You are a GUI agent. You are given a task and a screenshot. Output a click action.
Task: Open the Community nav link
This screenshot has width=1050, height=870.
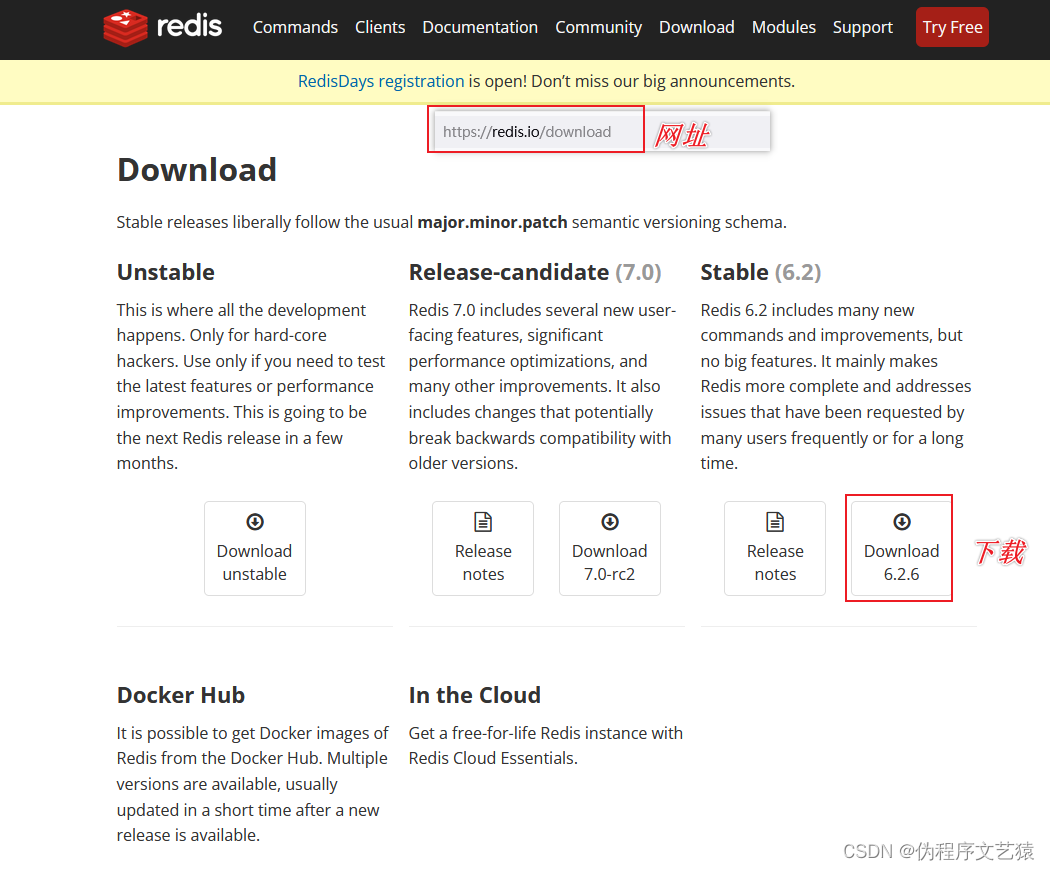tap(599, 27)
